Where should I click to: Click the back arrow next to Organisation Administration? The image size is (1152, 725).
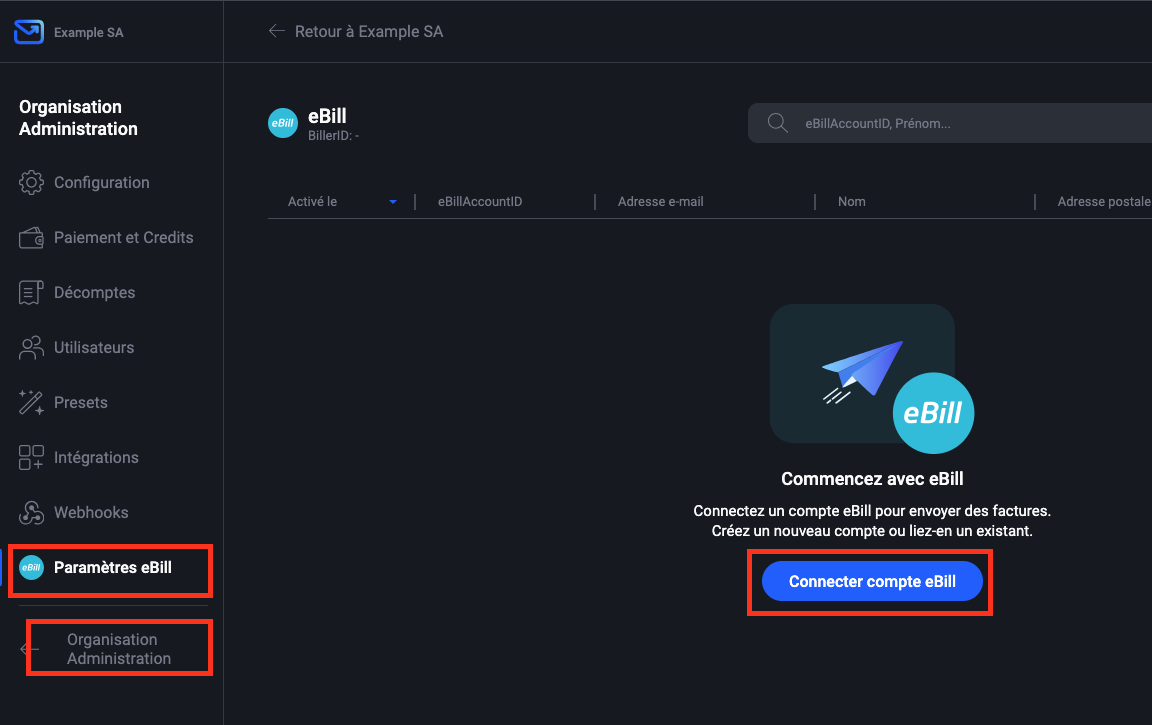[x=28, y=649]
